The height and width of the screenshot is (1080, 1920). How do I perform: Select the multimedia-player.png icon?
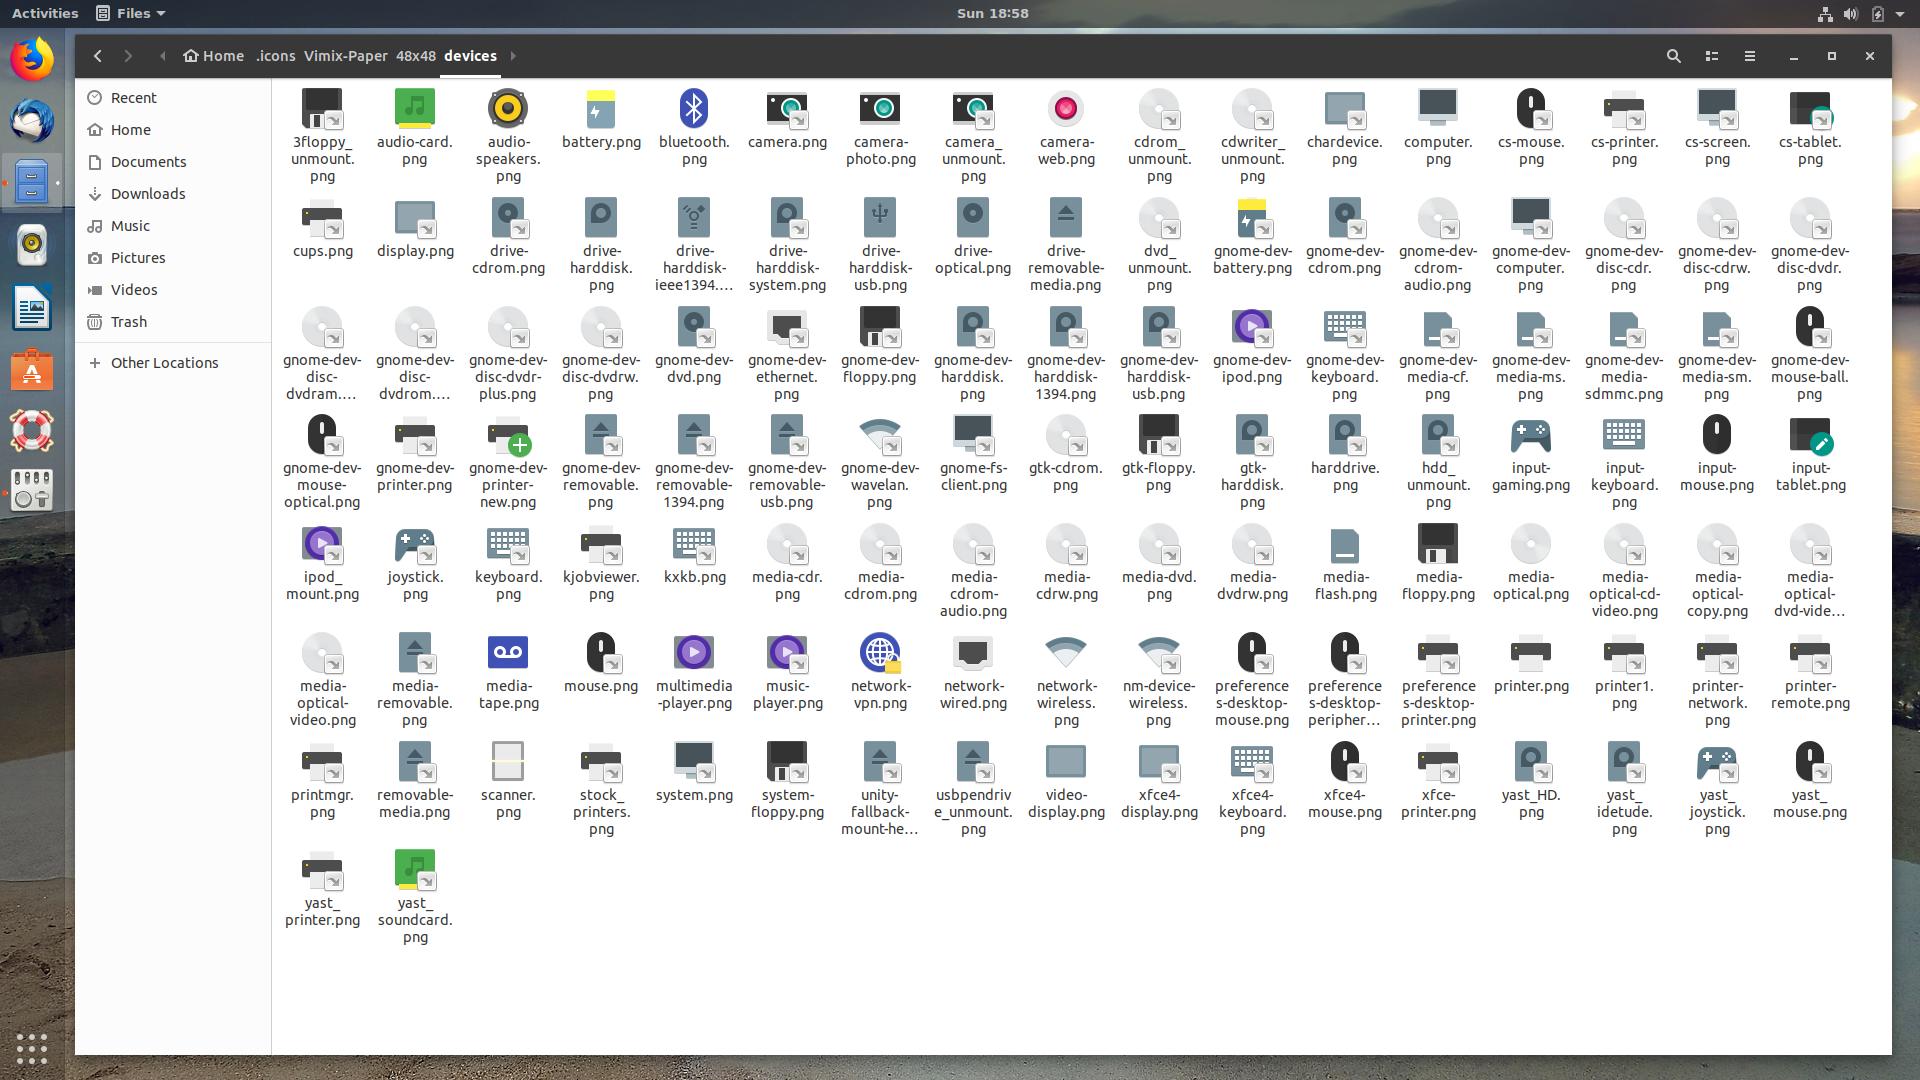[694, 654]
